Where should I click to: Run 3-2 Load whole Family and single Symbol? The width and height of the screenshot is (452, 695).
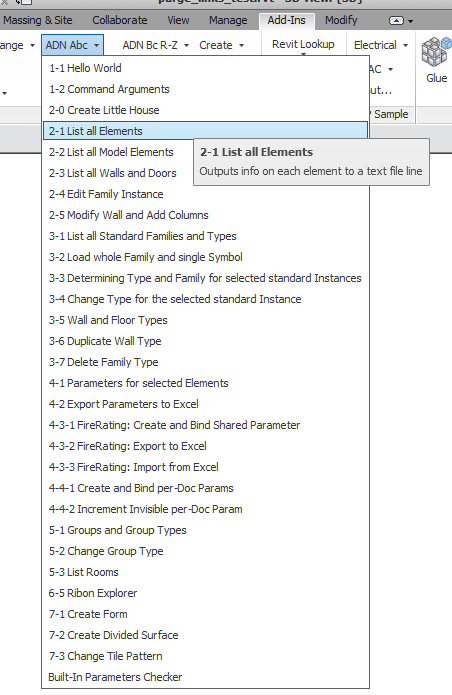pyautogui.click(x=206, y=257)
